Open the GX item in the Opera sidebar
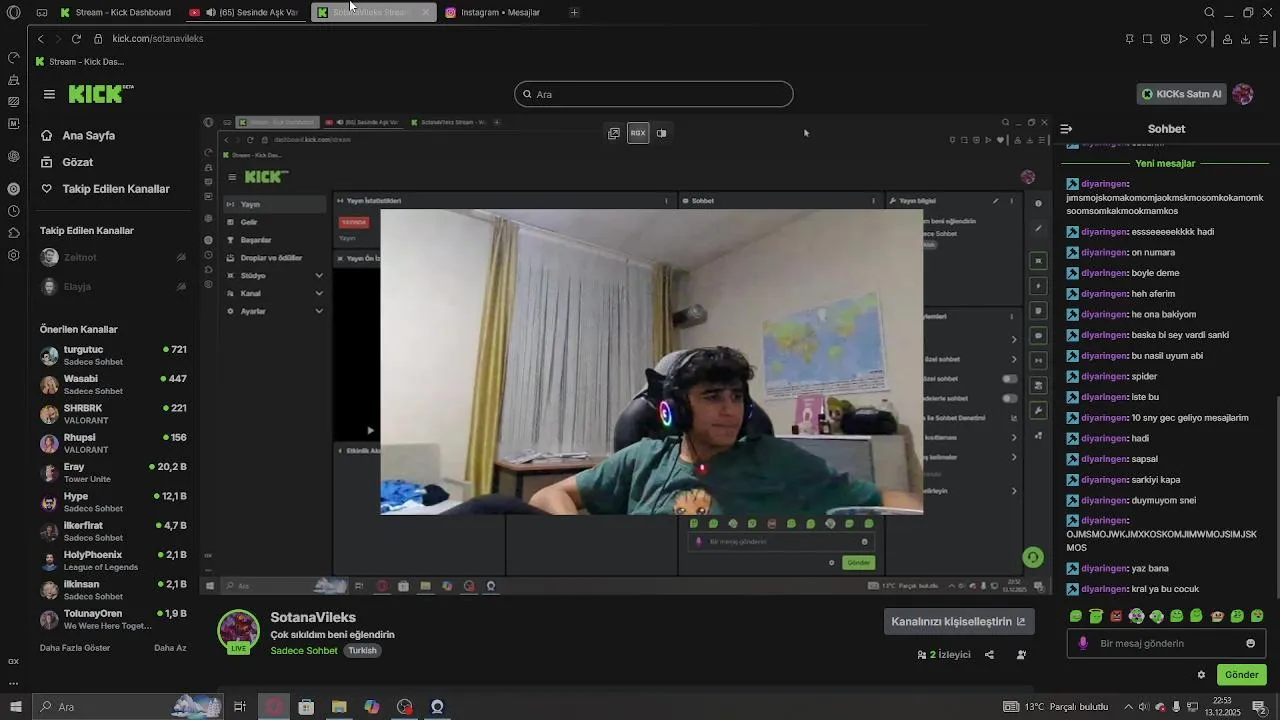The image size is (1280, 720). pyautogui.click(x=13, y=661)
